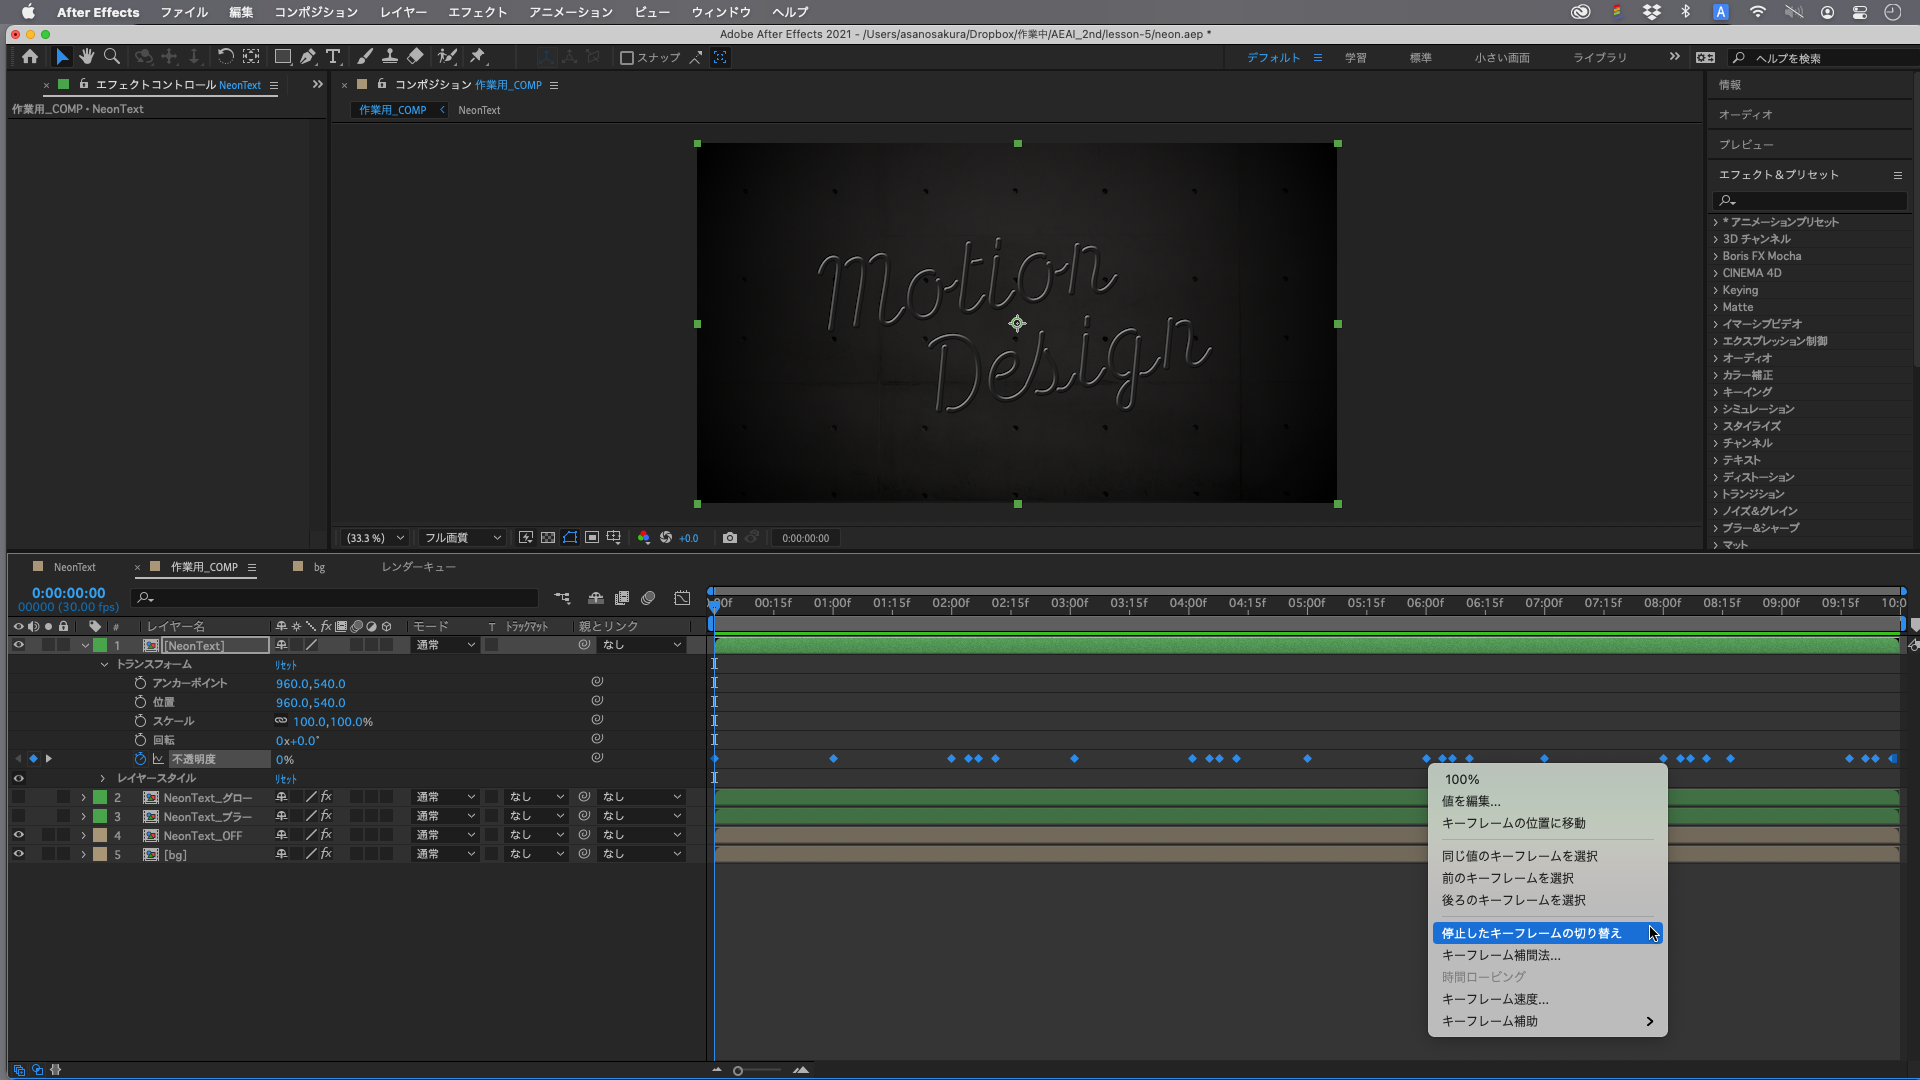1920x1080 pixels.
Task: Select the Pen tool
Action: click(308, 57)
